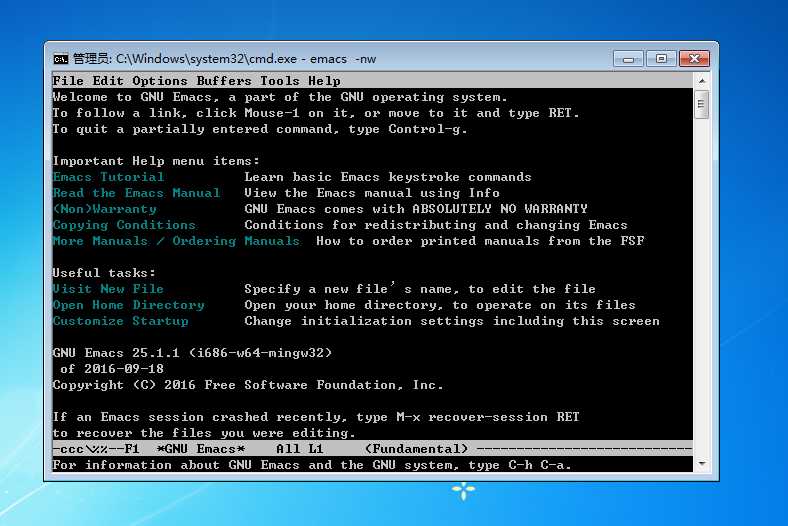Click 'to recover the files you were editing' line
The width and height of the screenshot is (788, 526).
[204, 433]
